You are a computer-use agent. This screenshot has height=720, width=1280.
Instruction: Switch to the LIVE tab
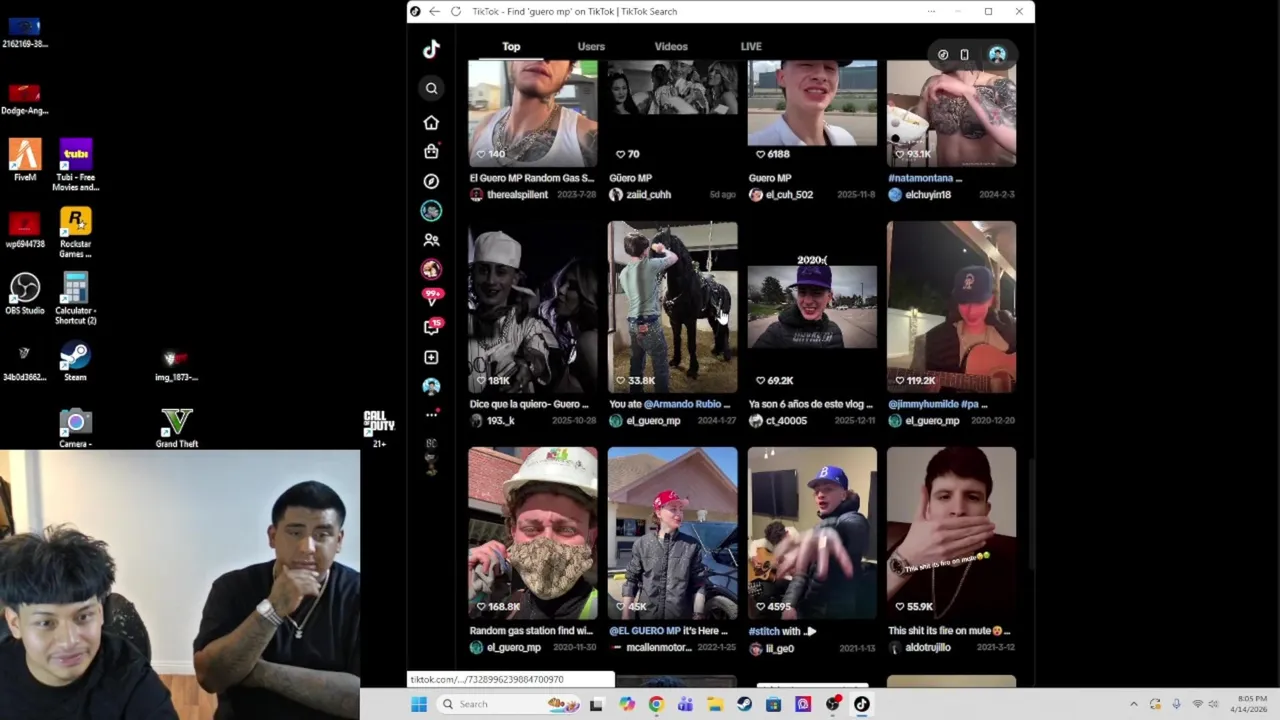click(x=751, y=47)
